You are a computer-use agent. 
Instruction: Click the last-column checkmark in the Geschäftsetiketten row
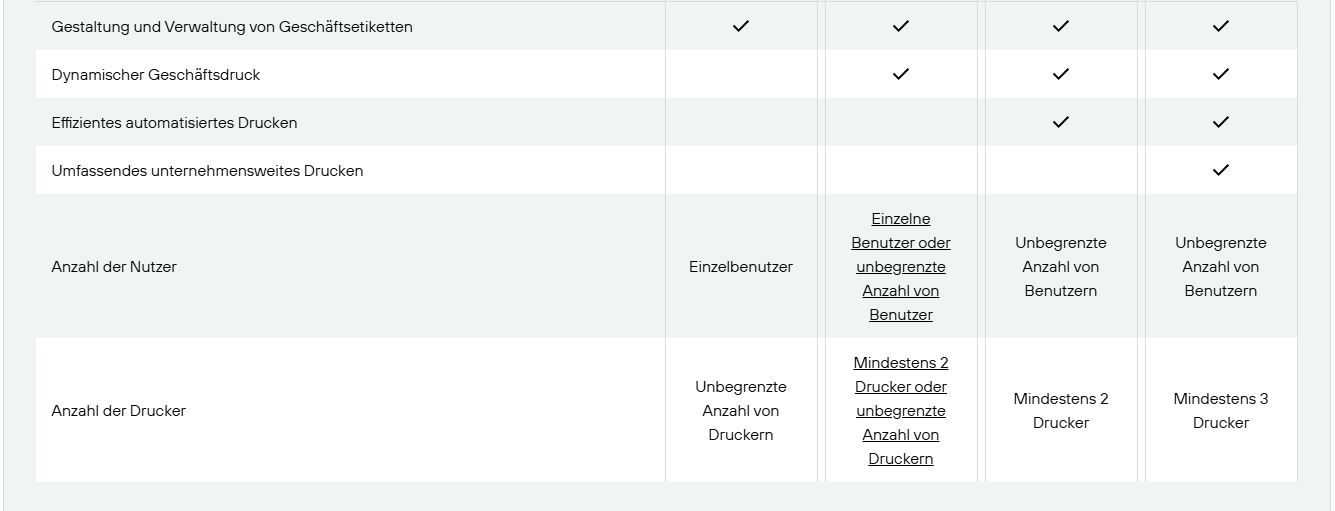point(1221,27)
